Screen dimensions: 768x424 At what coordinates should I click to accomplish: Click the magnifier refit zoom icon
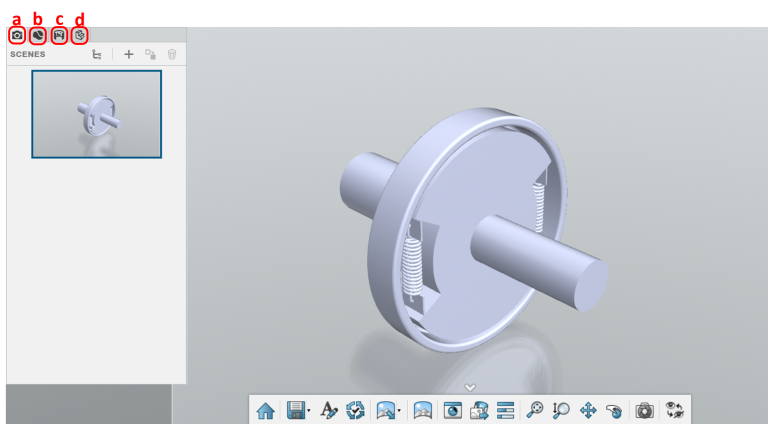tap(534, 410)
